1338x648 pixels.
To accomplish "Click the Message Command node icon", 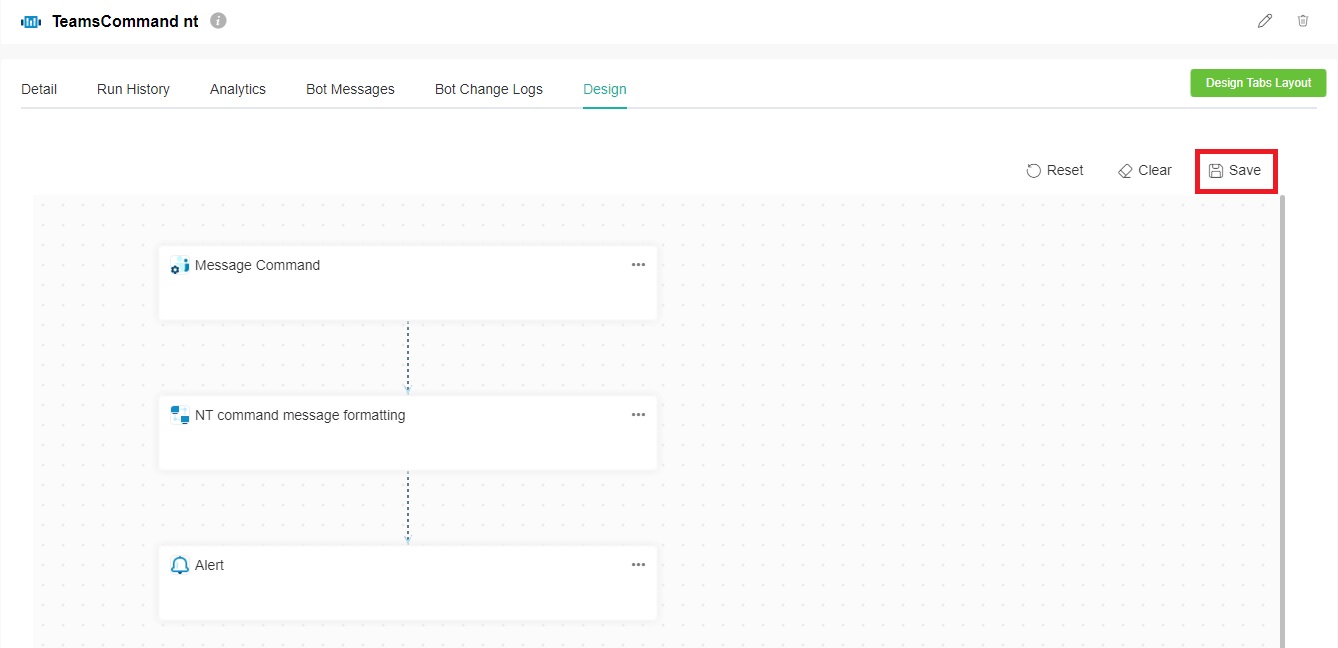I will click(180, 265).
